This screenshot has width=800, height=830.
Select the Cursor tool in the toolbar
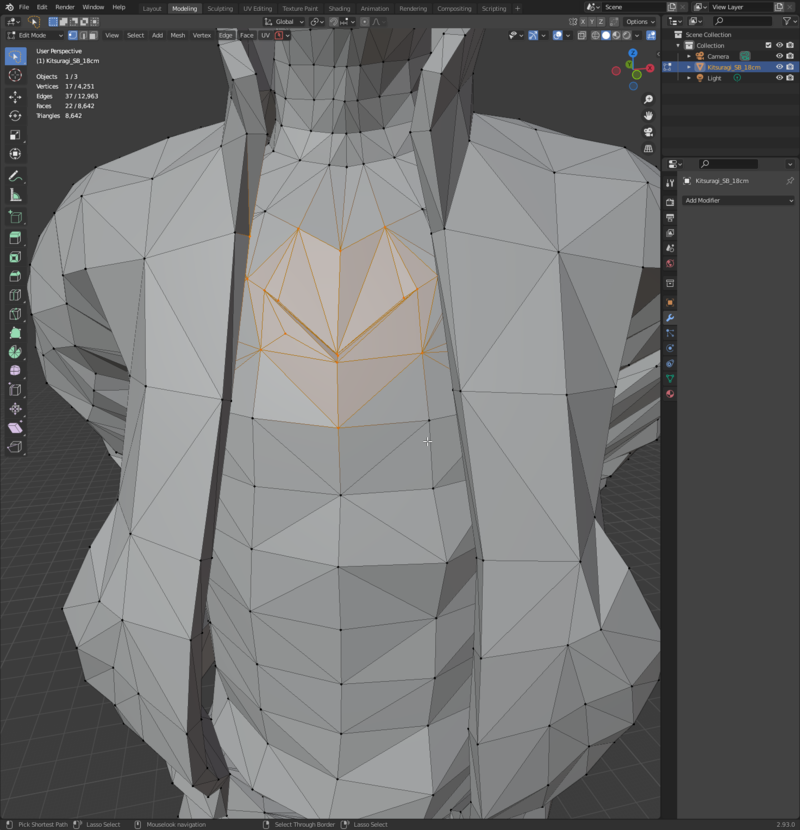point(15,75)
